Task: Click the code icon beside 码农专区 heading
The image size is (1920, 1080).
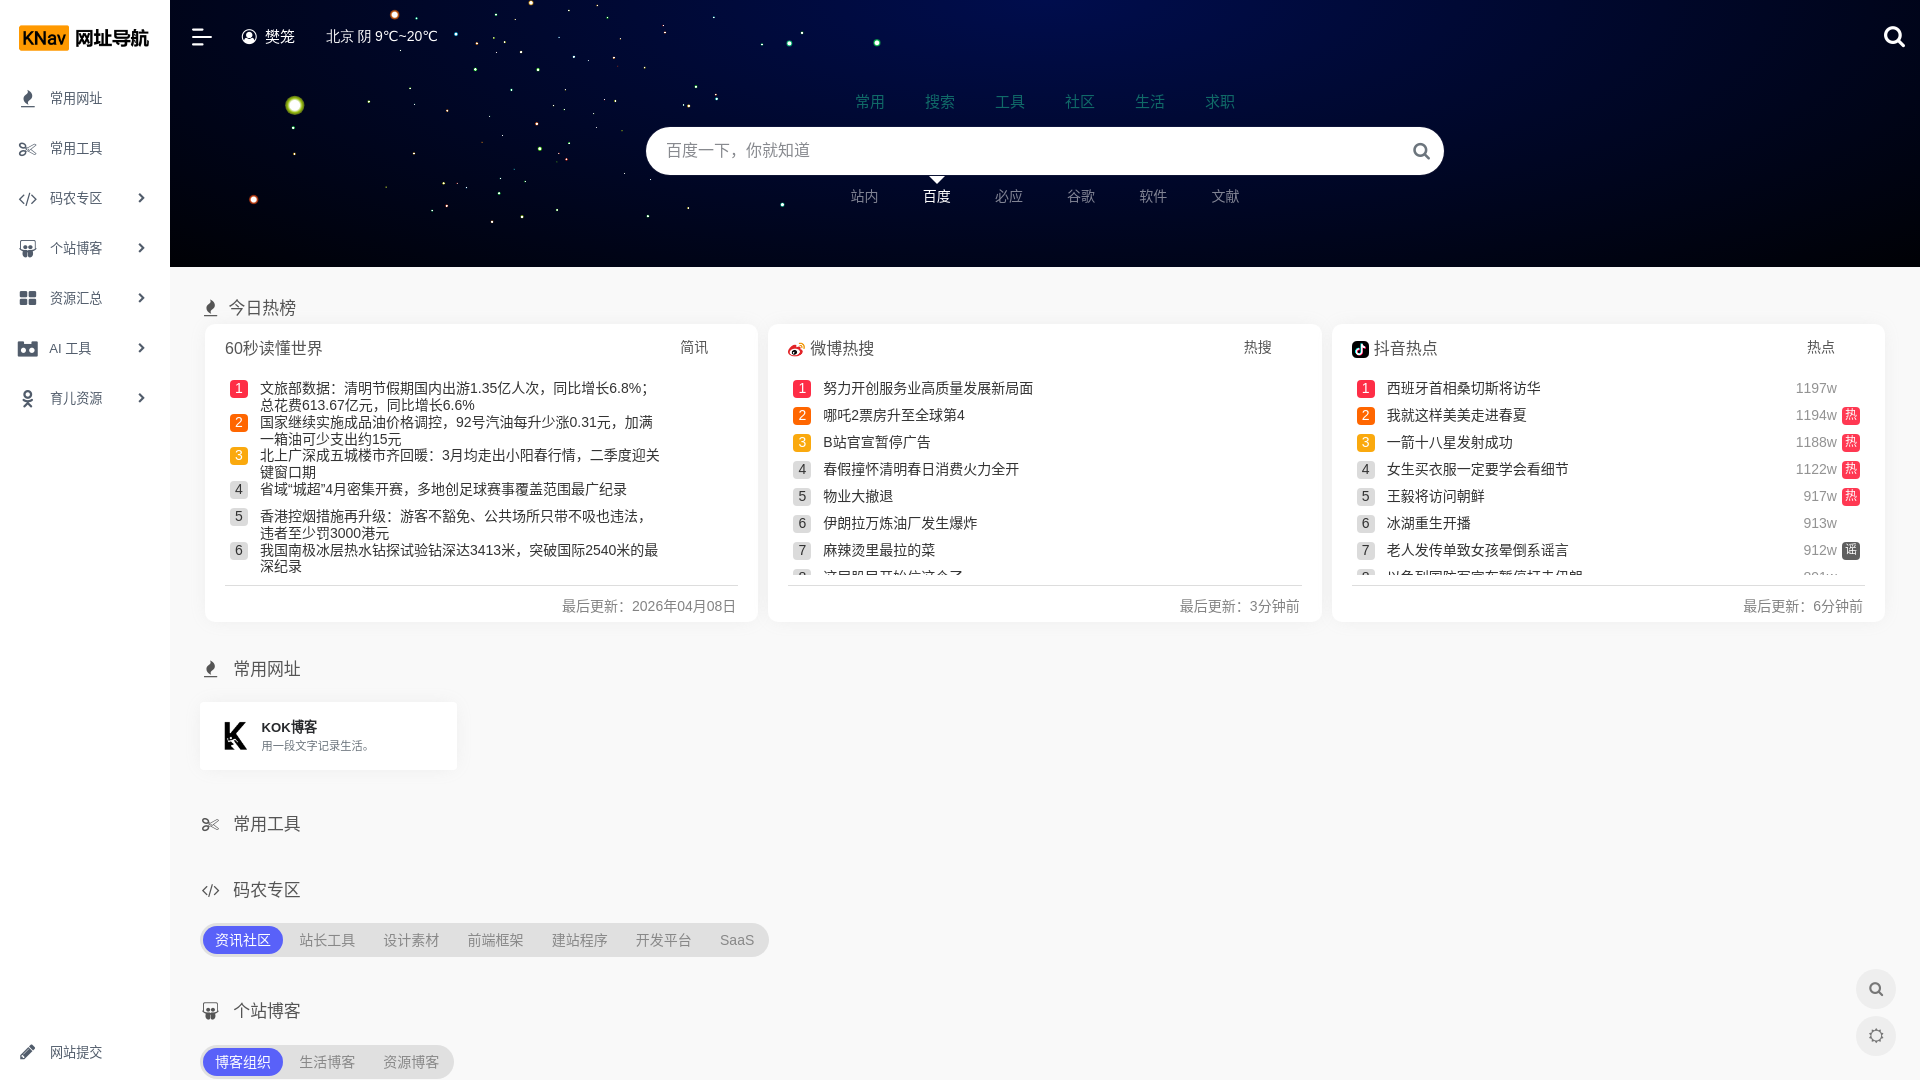Action: 210,890
